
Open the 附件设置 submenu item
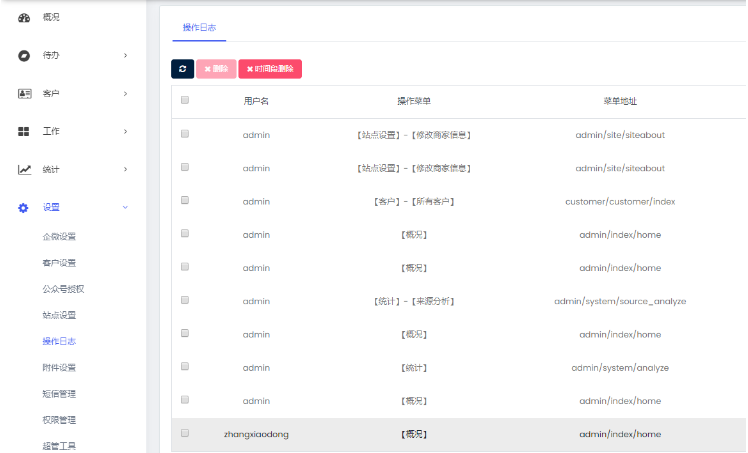coord(59,368)
